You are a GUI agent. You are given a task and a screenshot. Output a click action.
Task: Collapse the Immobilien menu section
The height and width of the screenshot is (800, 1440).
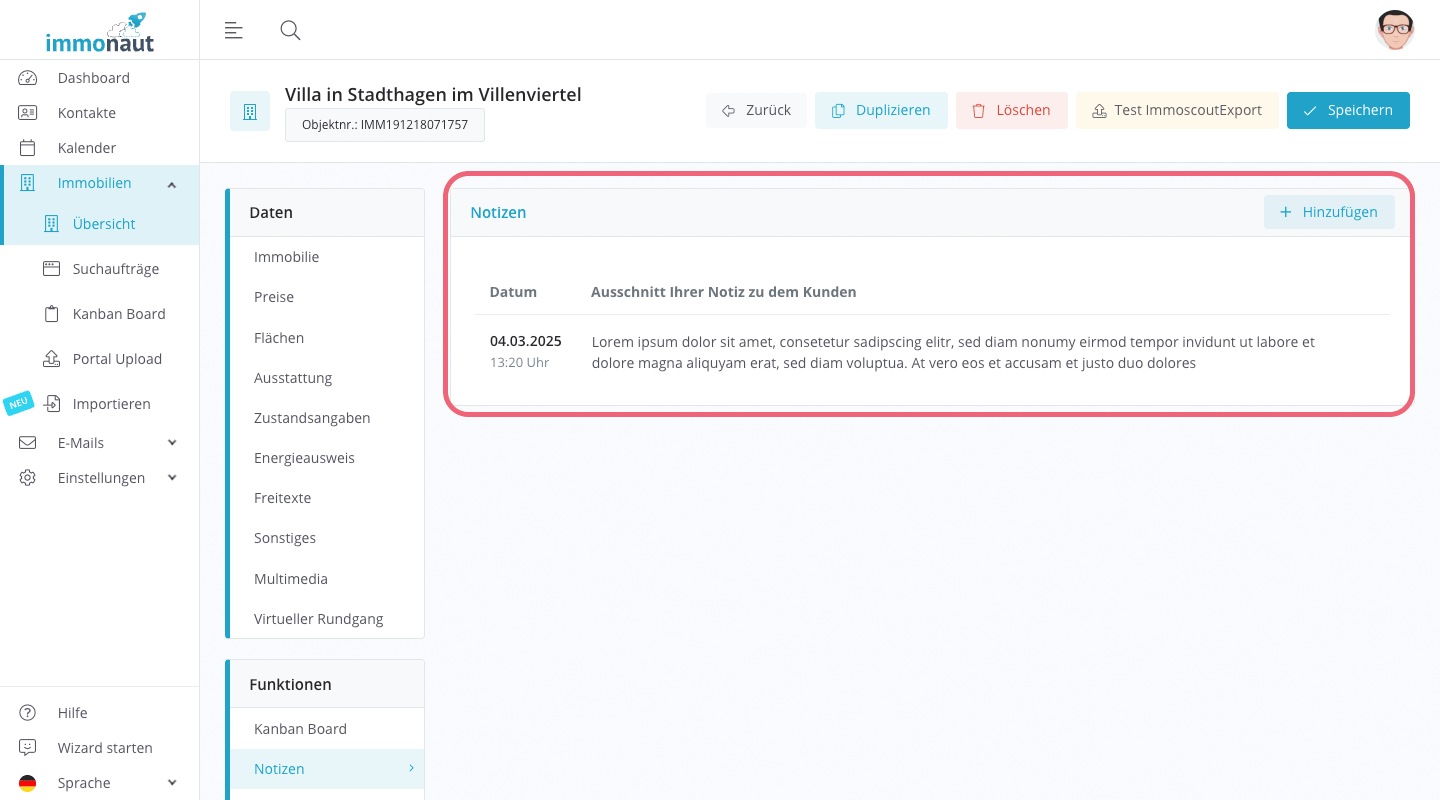pos(171,184)
